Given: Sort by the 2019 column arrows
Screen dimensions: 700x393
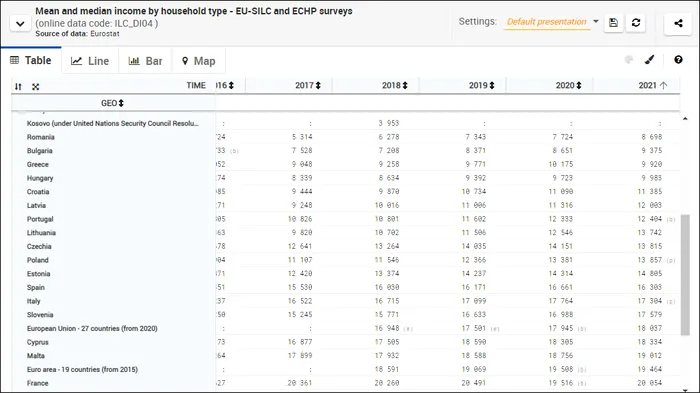Looking at the screenshot, I should [492, 85].
